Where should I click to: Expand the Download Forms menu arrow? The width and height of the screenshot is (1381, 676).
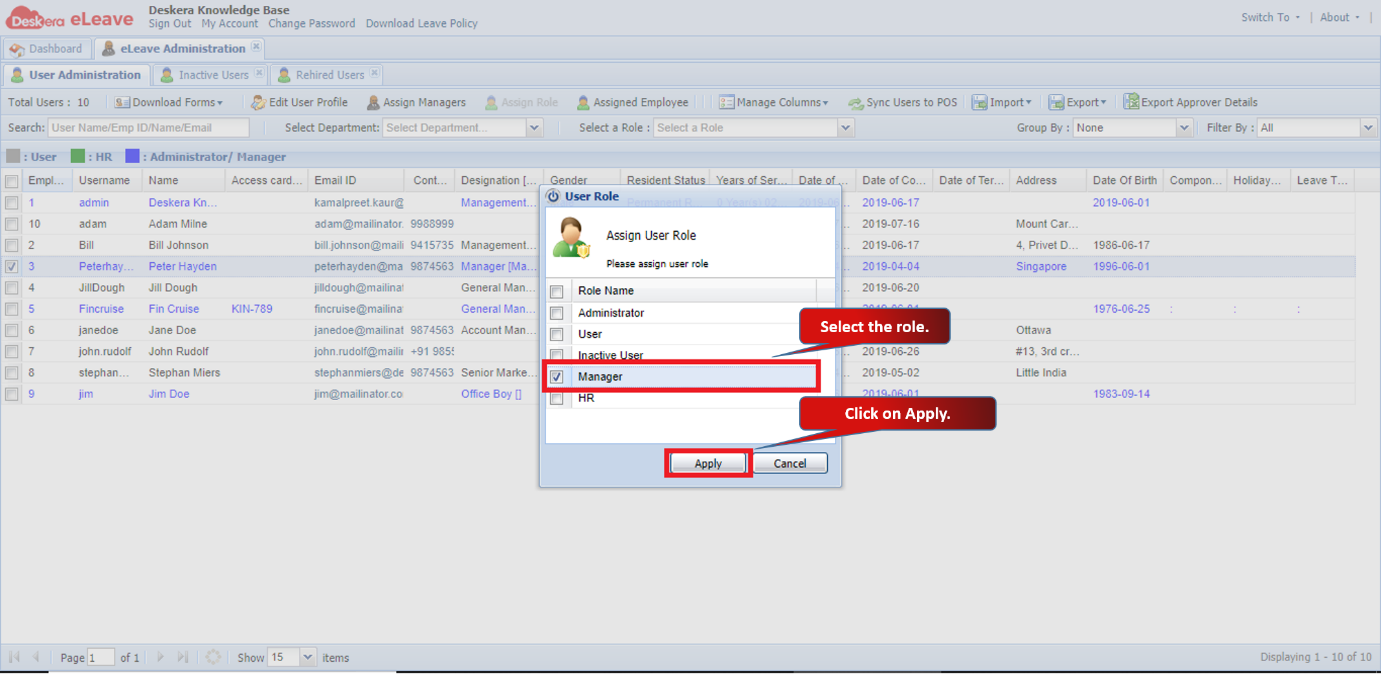tap(219, 103)
